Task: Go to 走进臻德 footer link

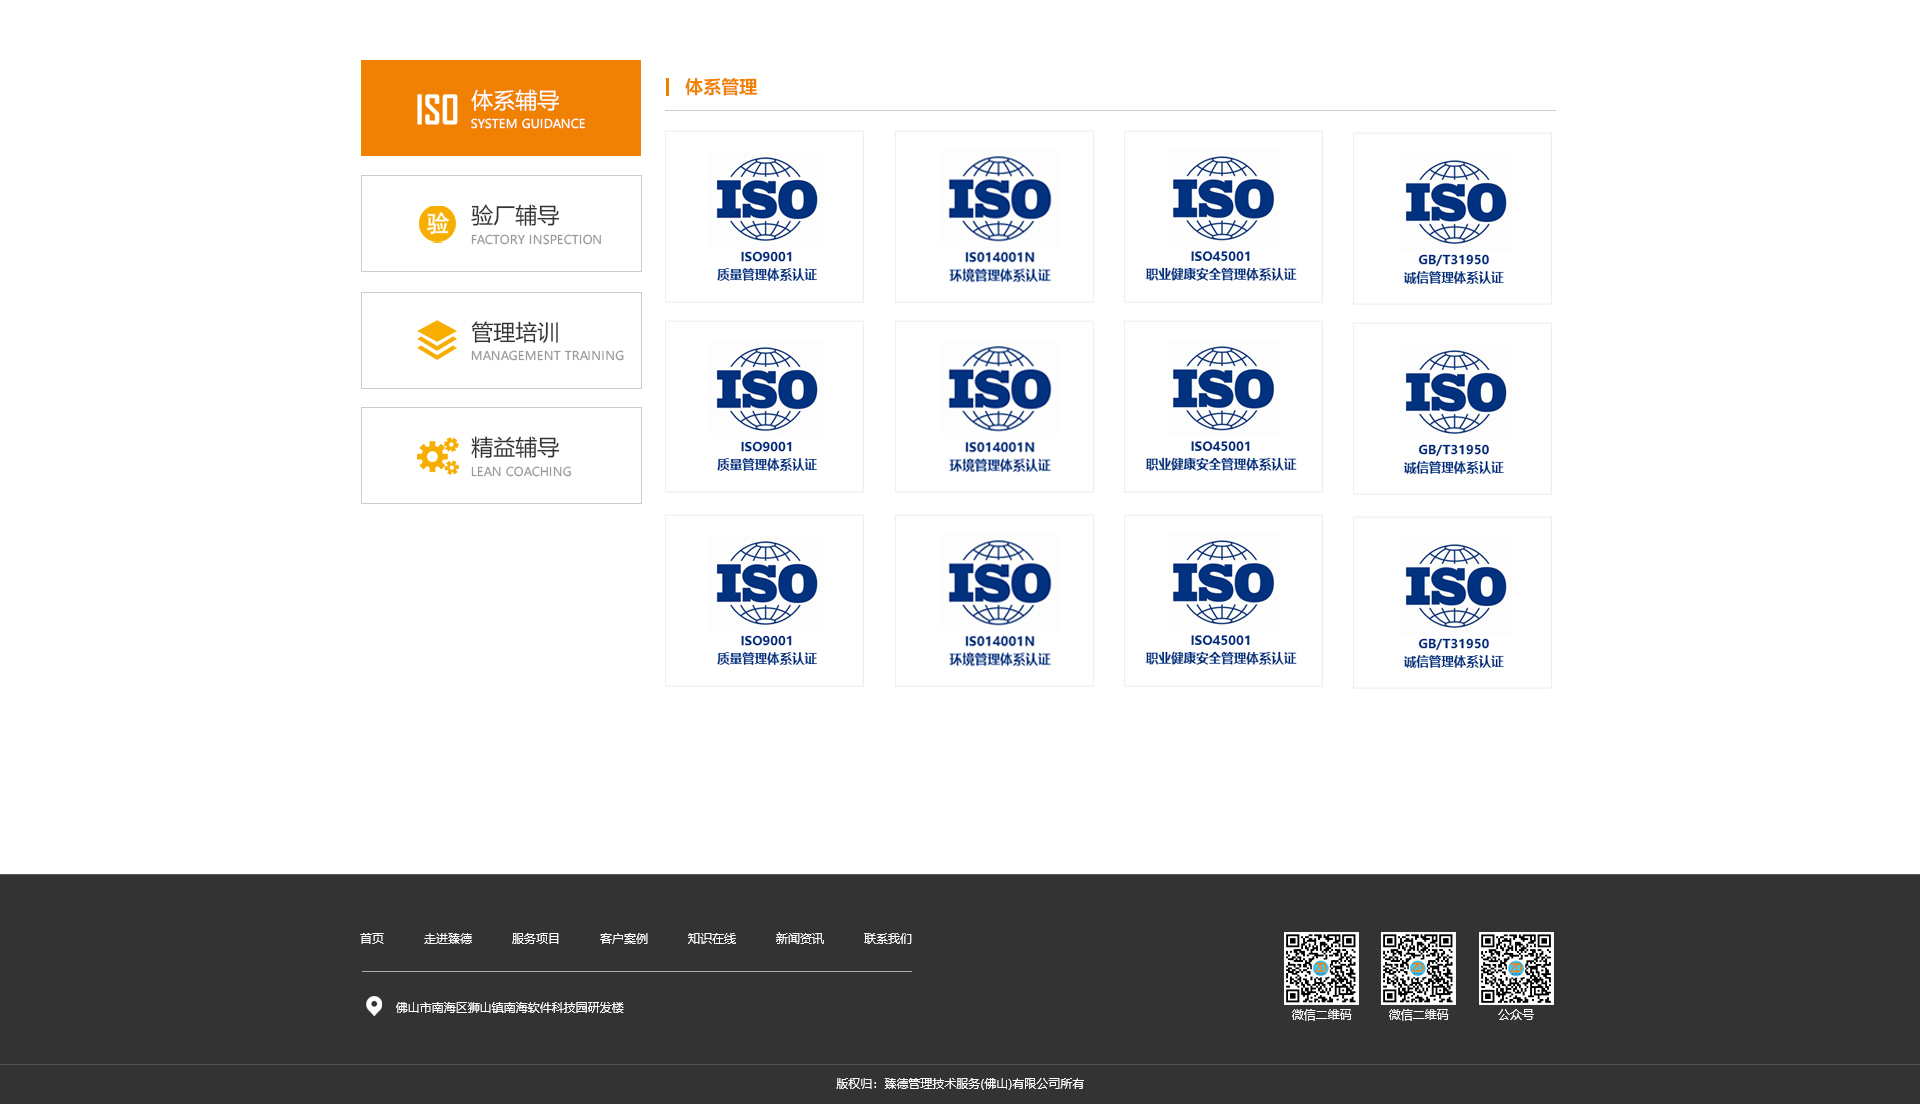Action: click(448, 939)
